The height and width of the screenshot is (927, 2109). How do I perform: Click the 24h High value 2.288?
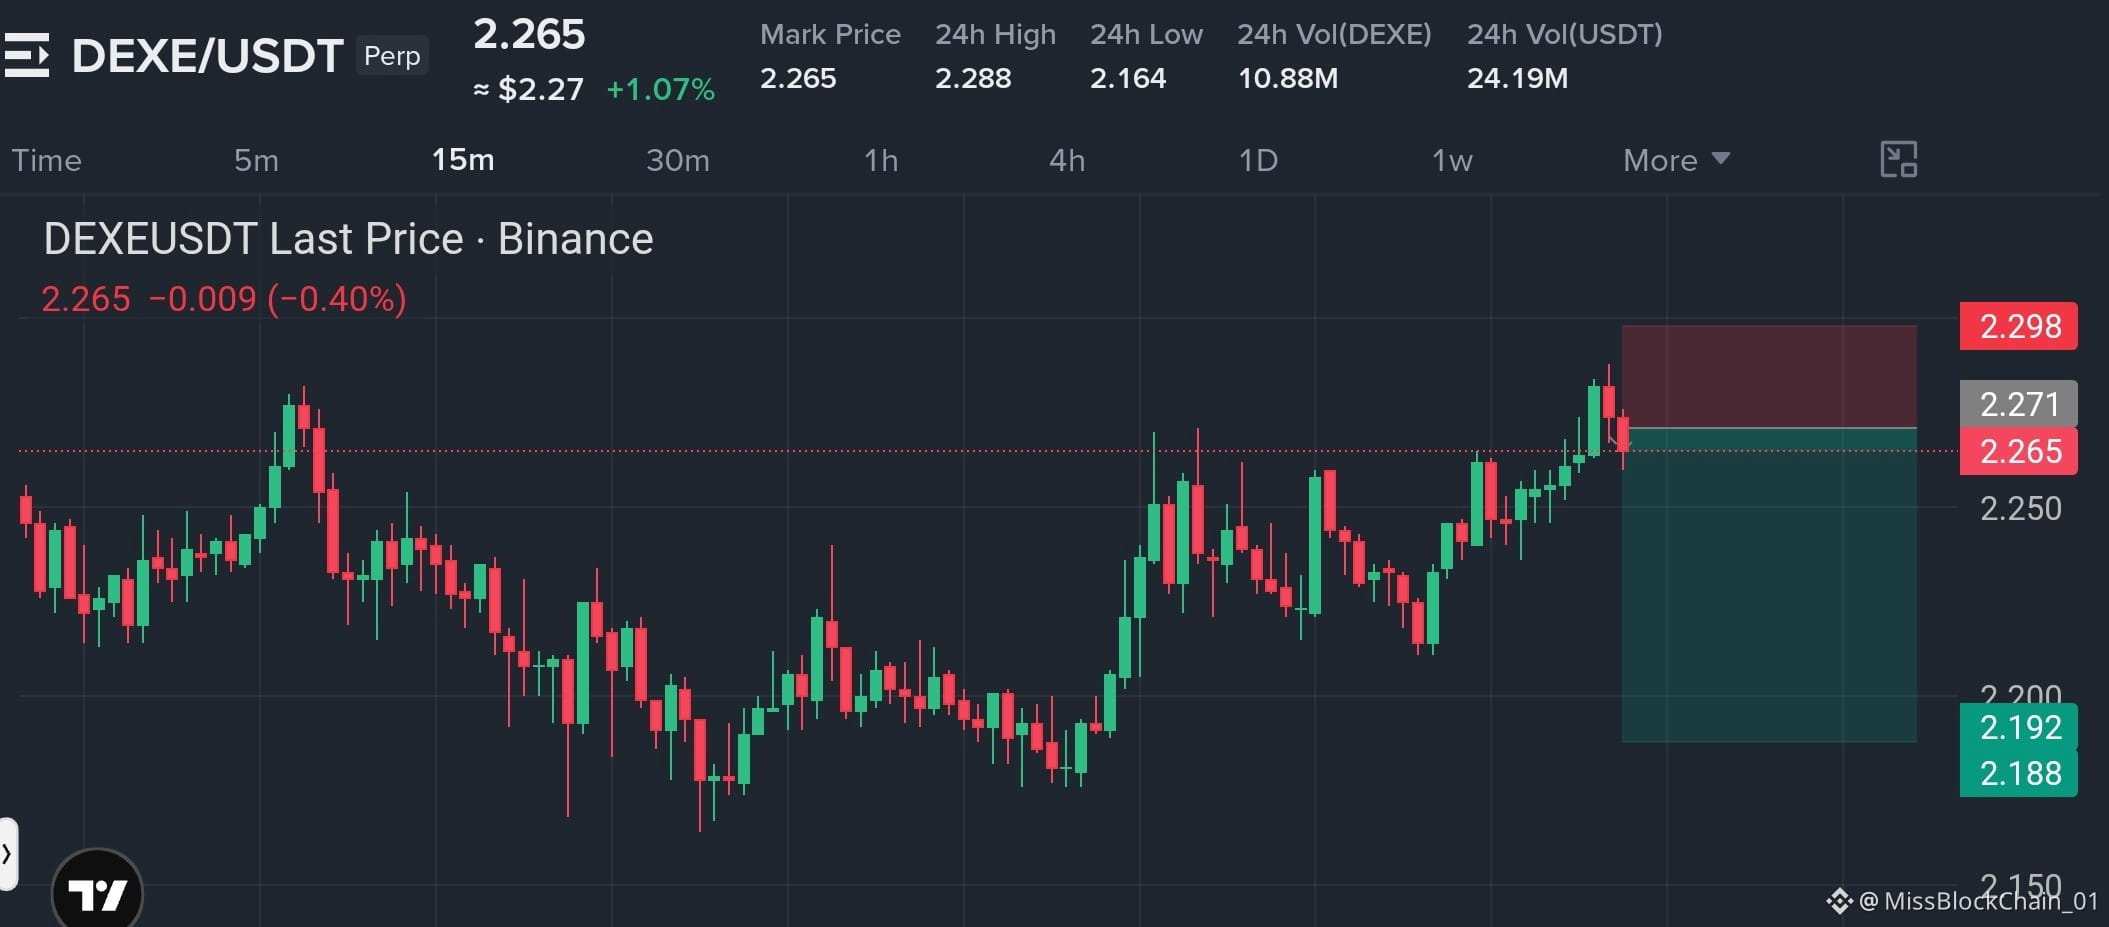click(973, 78)
